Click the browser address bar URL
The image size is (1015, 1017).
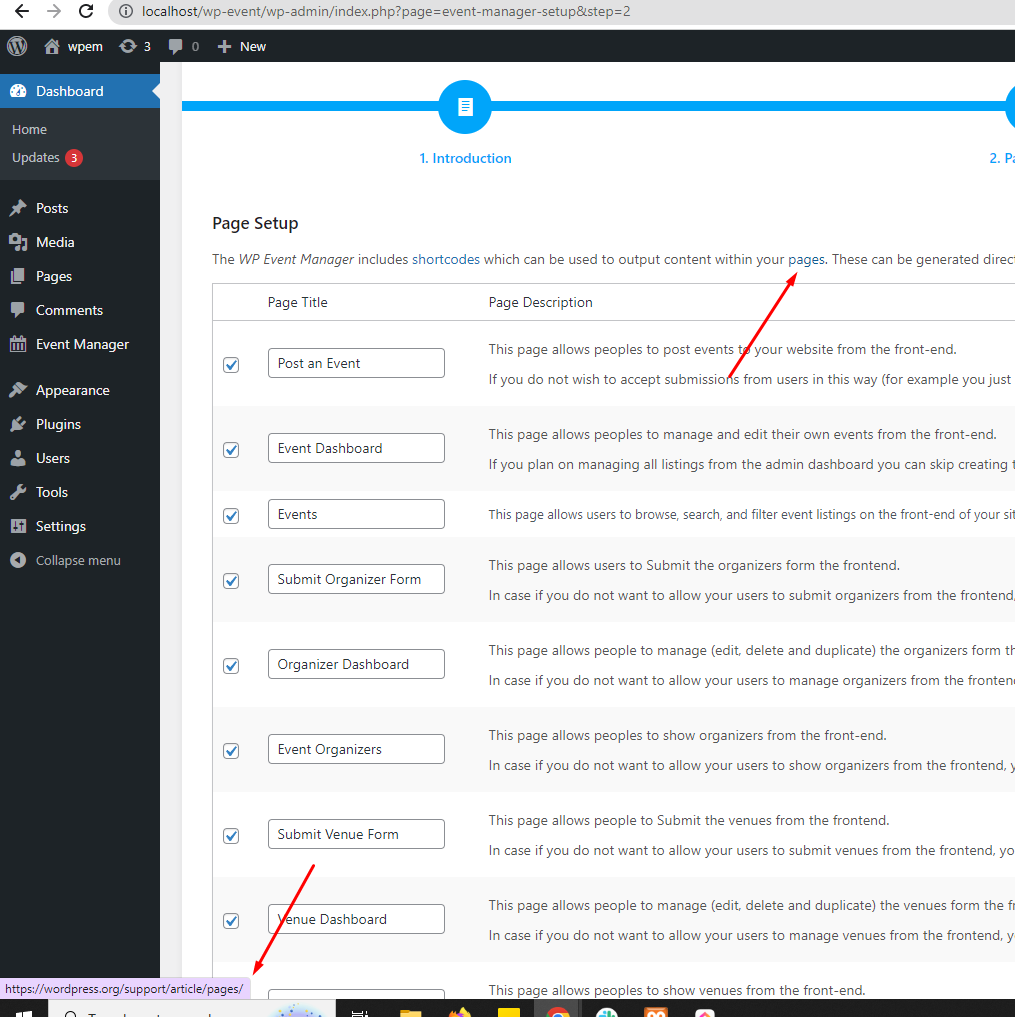386,12
